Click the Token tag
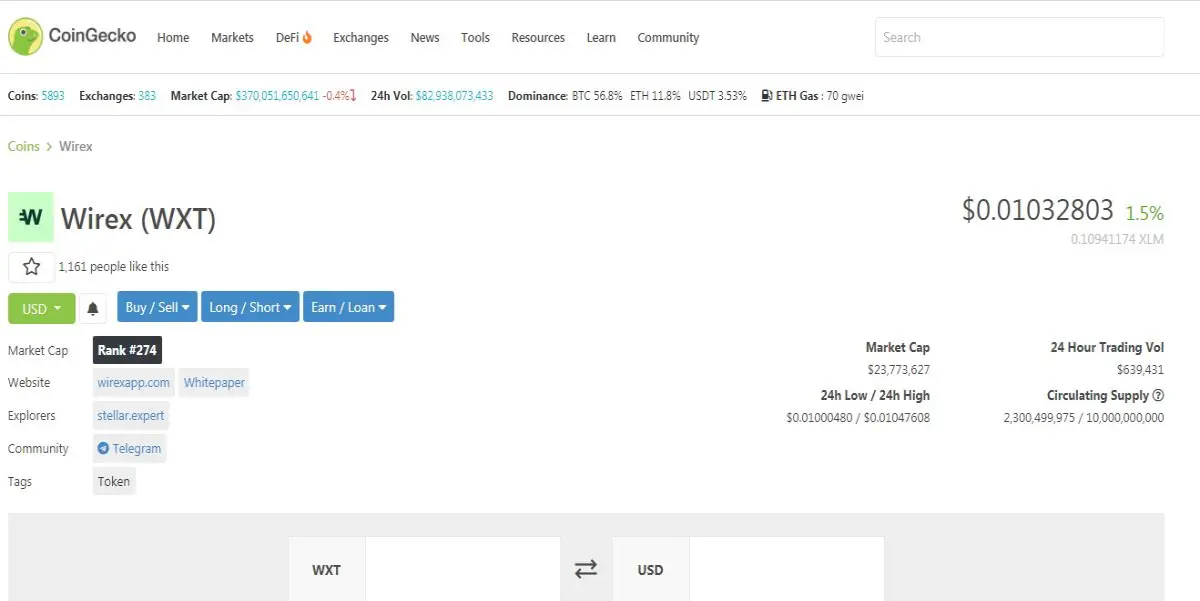Screen dimensions: 1200x601 click(x=114, y=482)
